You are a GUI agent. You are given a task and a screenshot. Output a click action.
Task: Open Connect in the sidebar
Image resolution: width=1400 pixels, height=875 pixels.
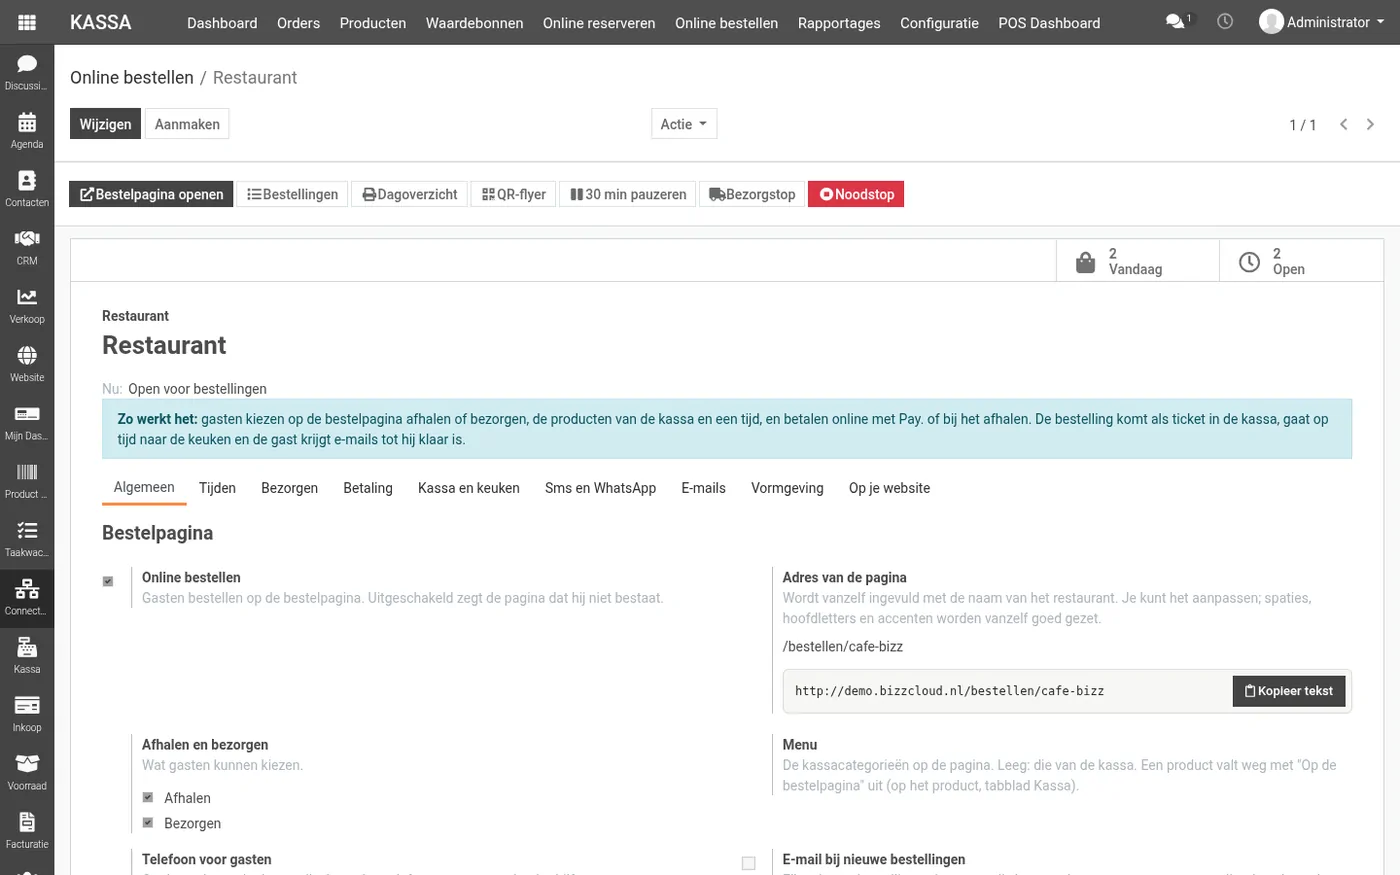pos(27,597)
